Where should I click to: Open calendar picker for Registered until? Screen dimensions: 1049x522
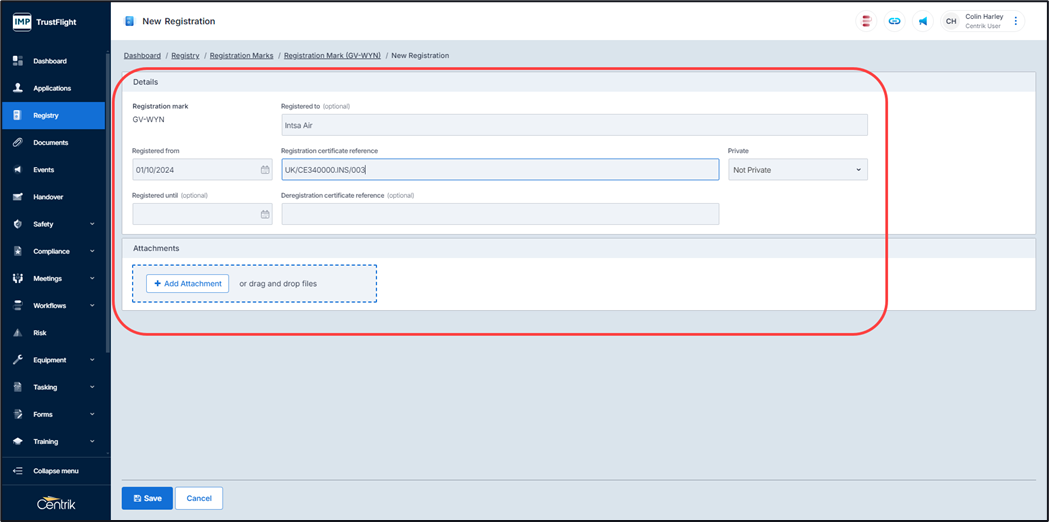[x=265, y=214]
